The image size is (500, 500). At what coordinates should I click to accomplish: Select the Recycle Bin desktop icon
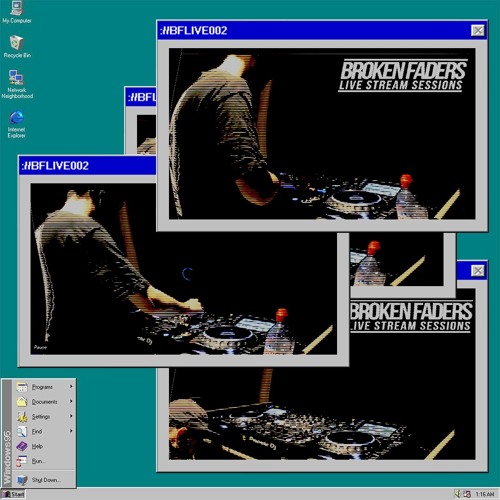17,46
